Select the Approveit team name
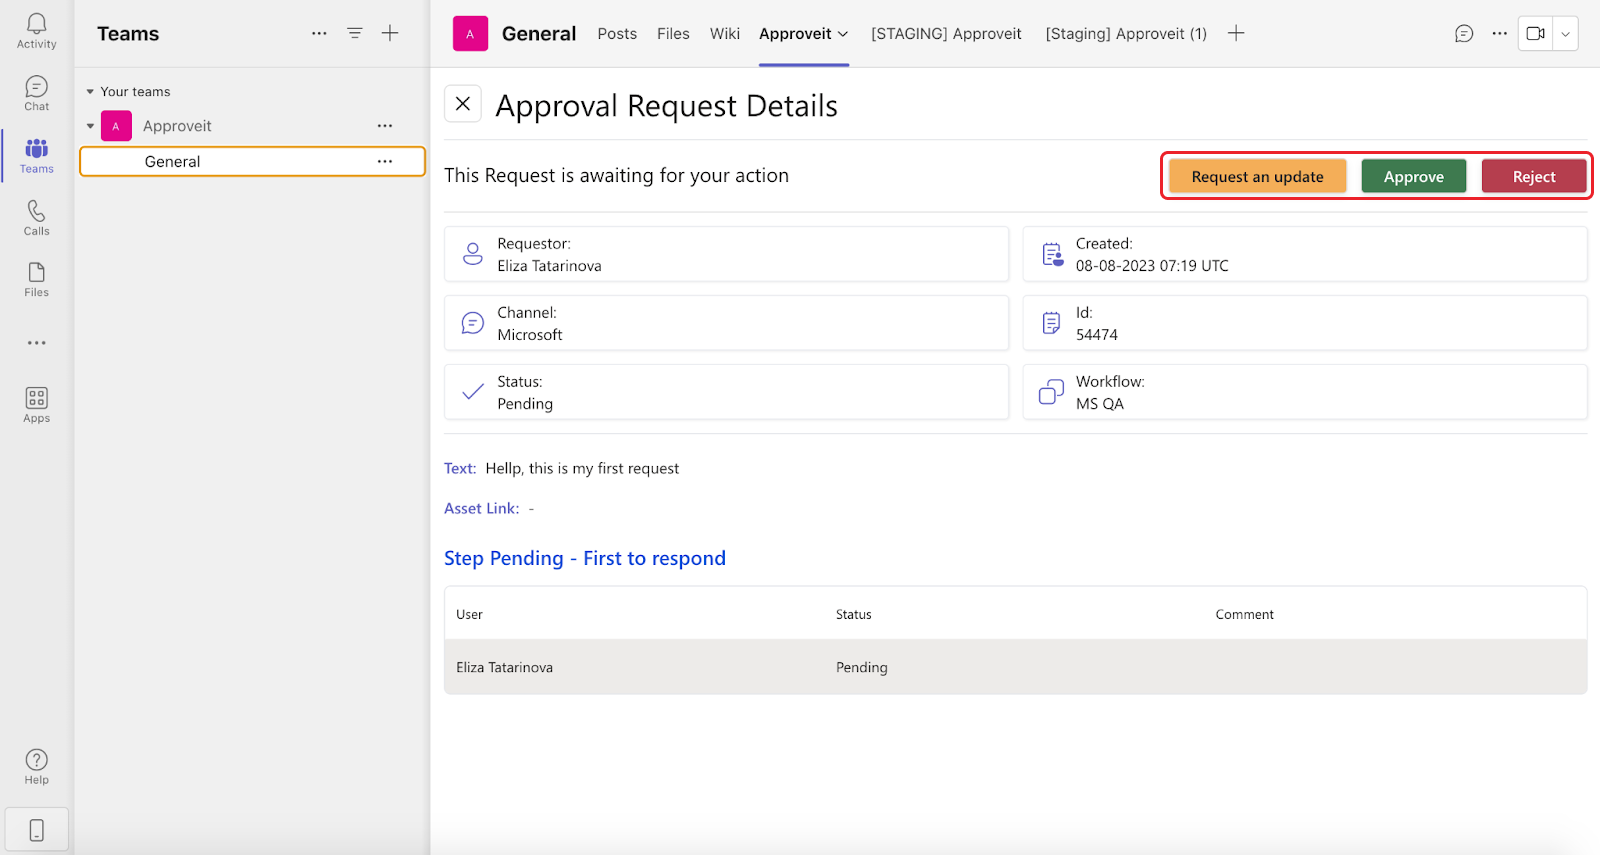The width and height of the screenshot is (1600, 855). coord(177,126)
